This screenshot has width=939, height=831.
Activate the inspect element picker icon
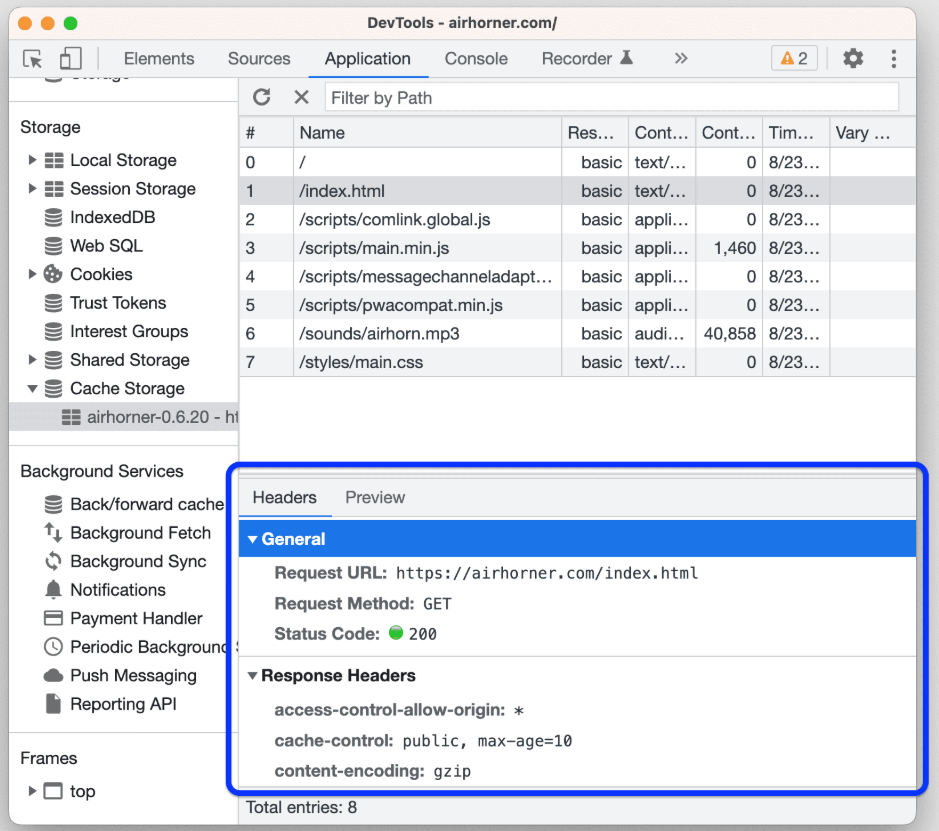point(33,59)
